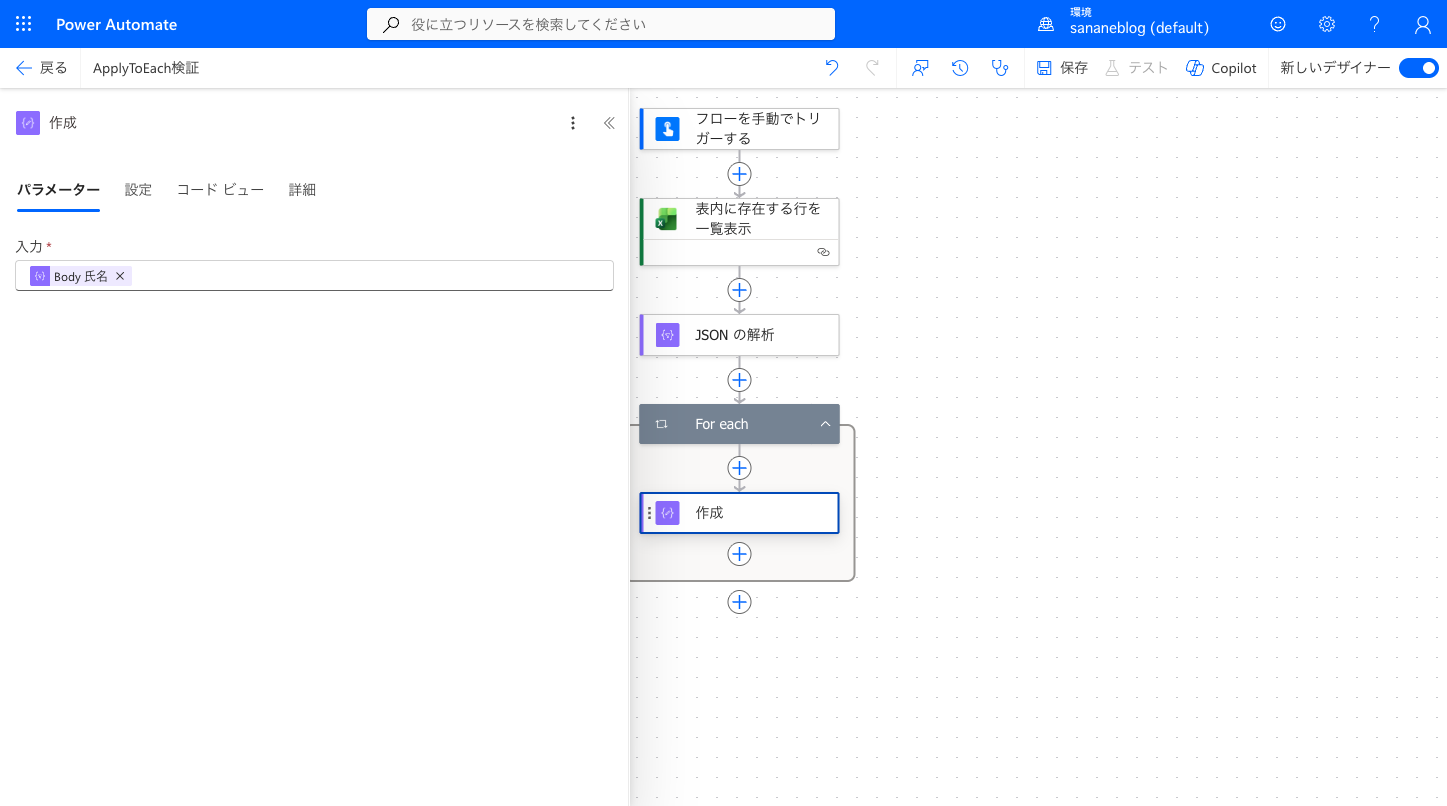This screenshot has width=1447, height=806.
Task: Toggle the 新しいデザイナー switch
Action: [1418, 68]
